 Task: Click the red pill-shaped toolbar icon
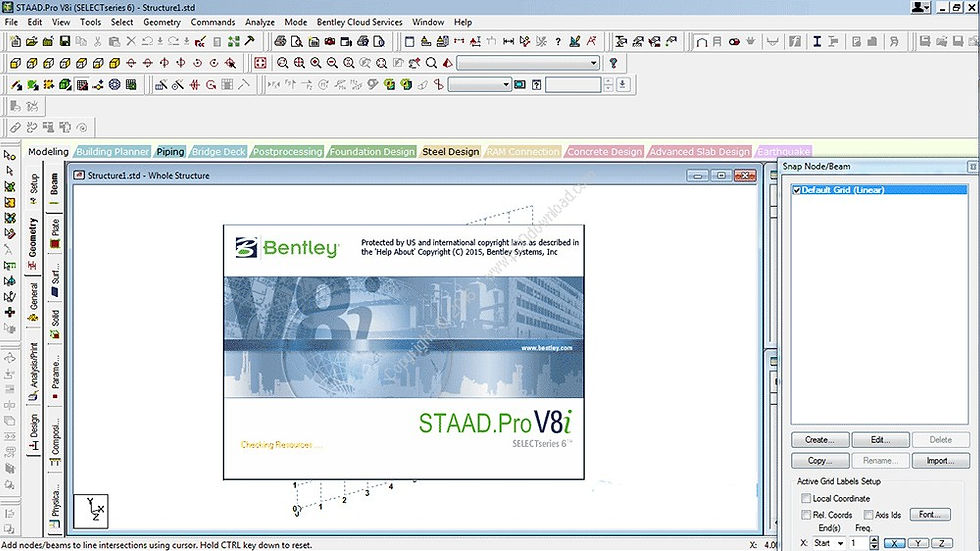[734, 41]
